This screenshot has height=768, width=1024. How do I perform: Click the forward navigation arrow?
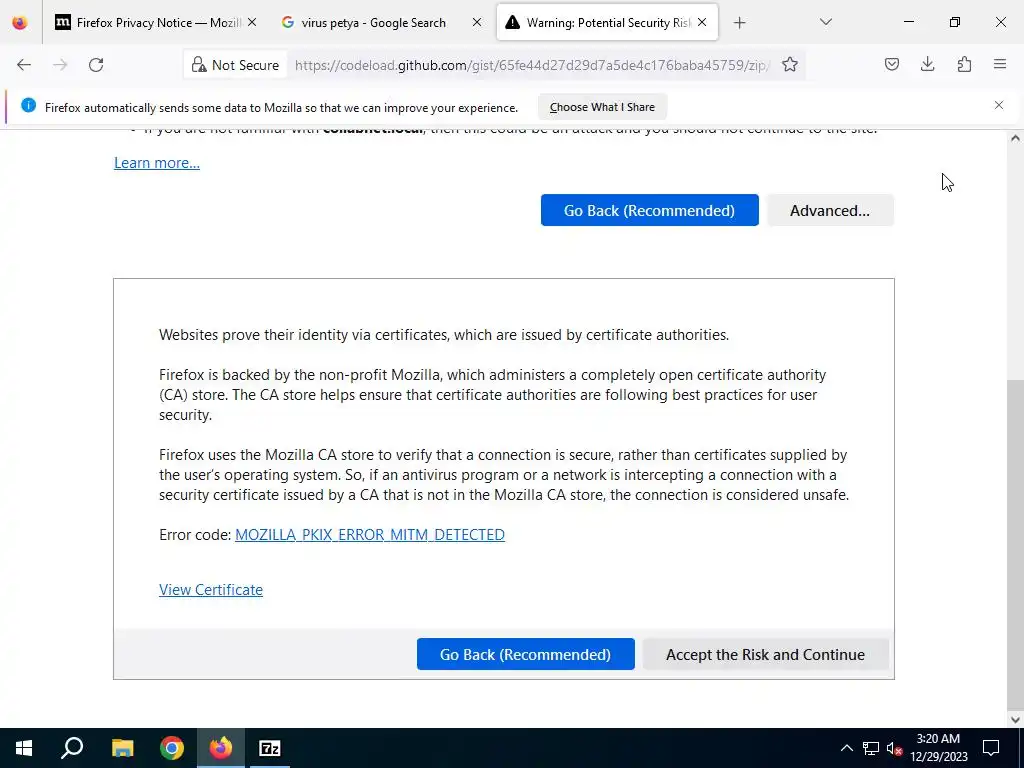point(60,65)
